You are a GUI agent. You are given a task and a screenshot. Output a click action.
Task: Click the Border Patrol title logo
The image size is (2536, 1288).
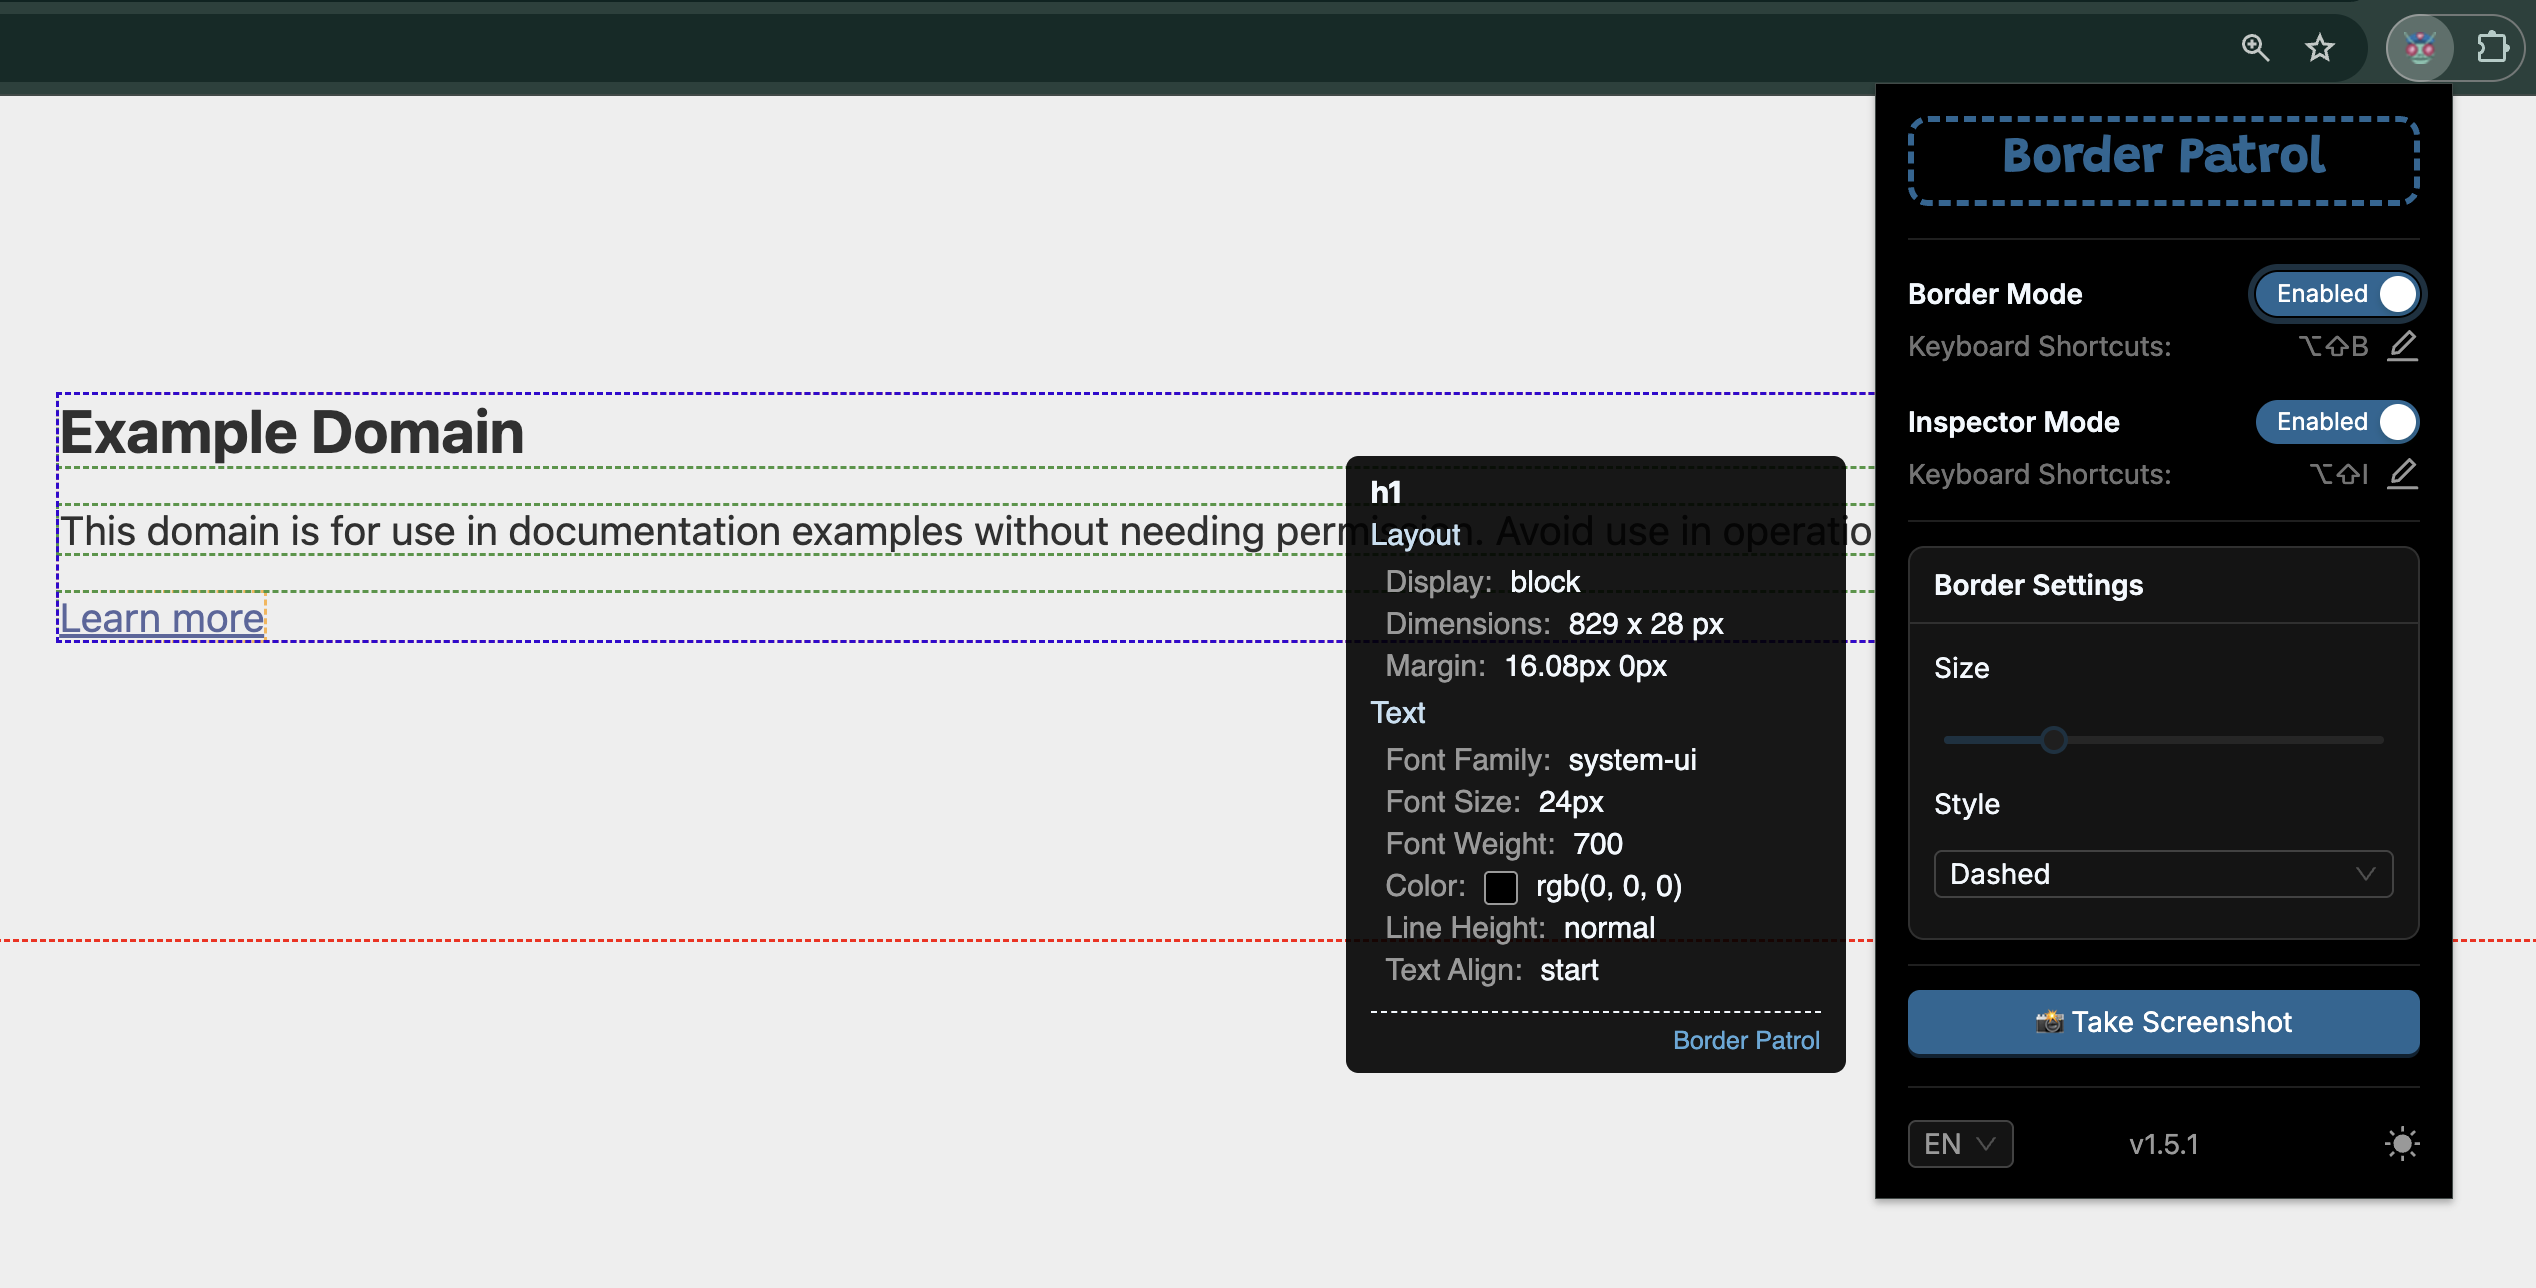pos(2163,158)
